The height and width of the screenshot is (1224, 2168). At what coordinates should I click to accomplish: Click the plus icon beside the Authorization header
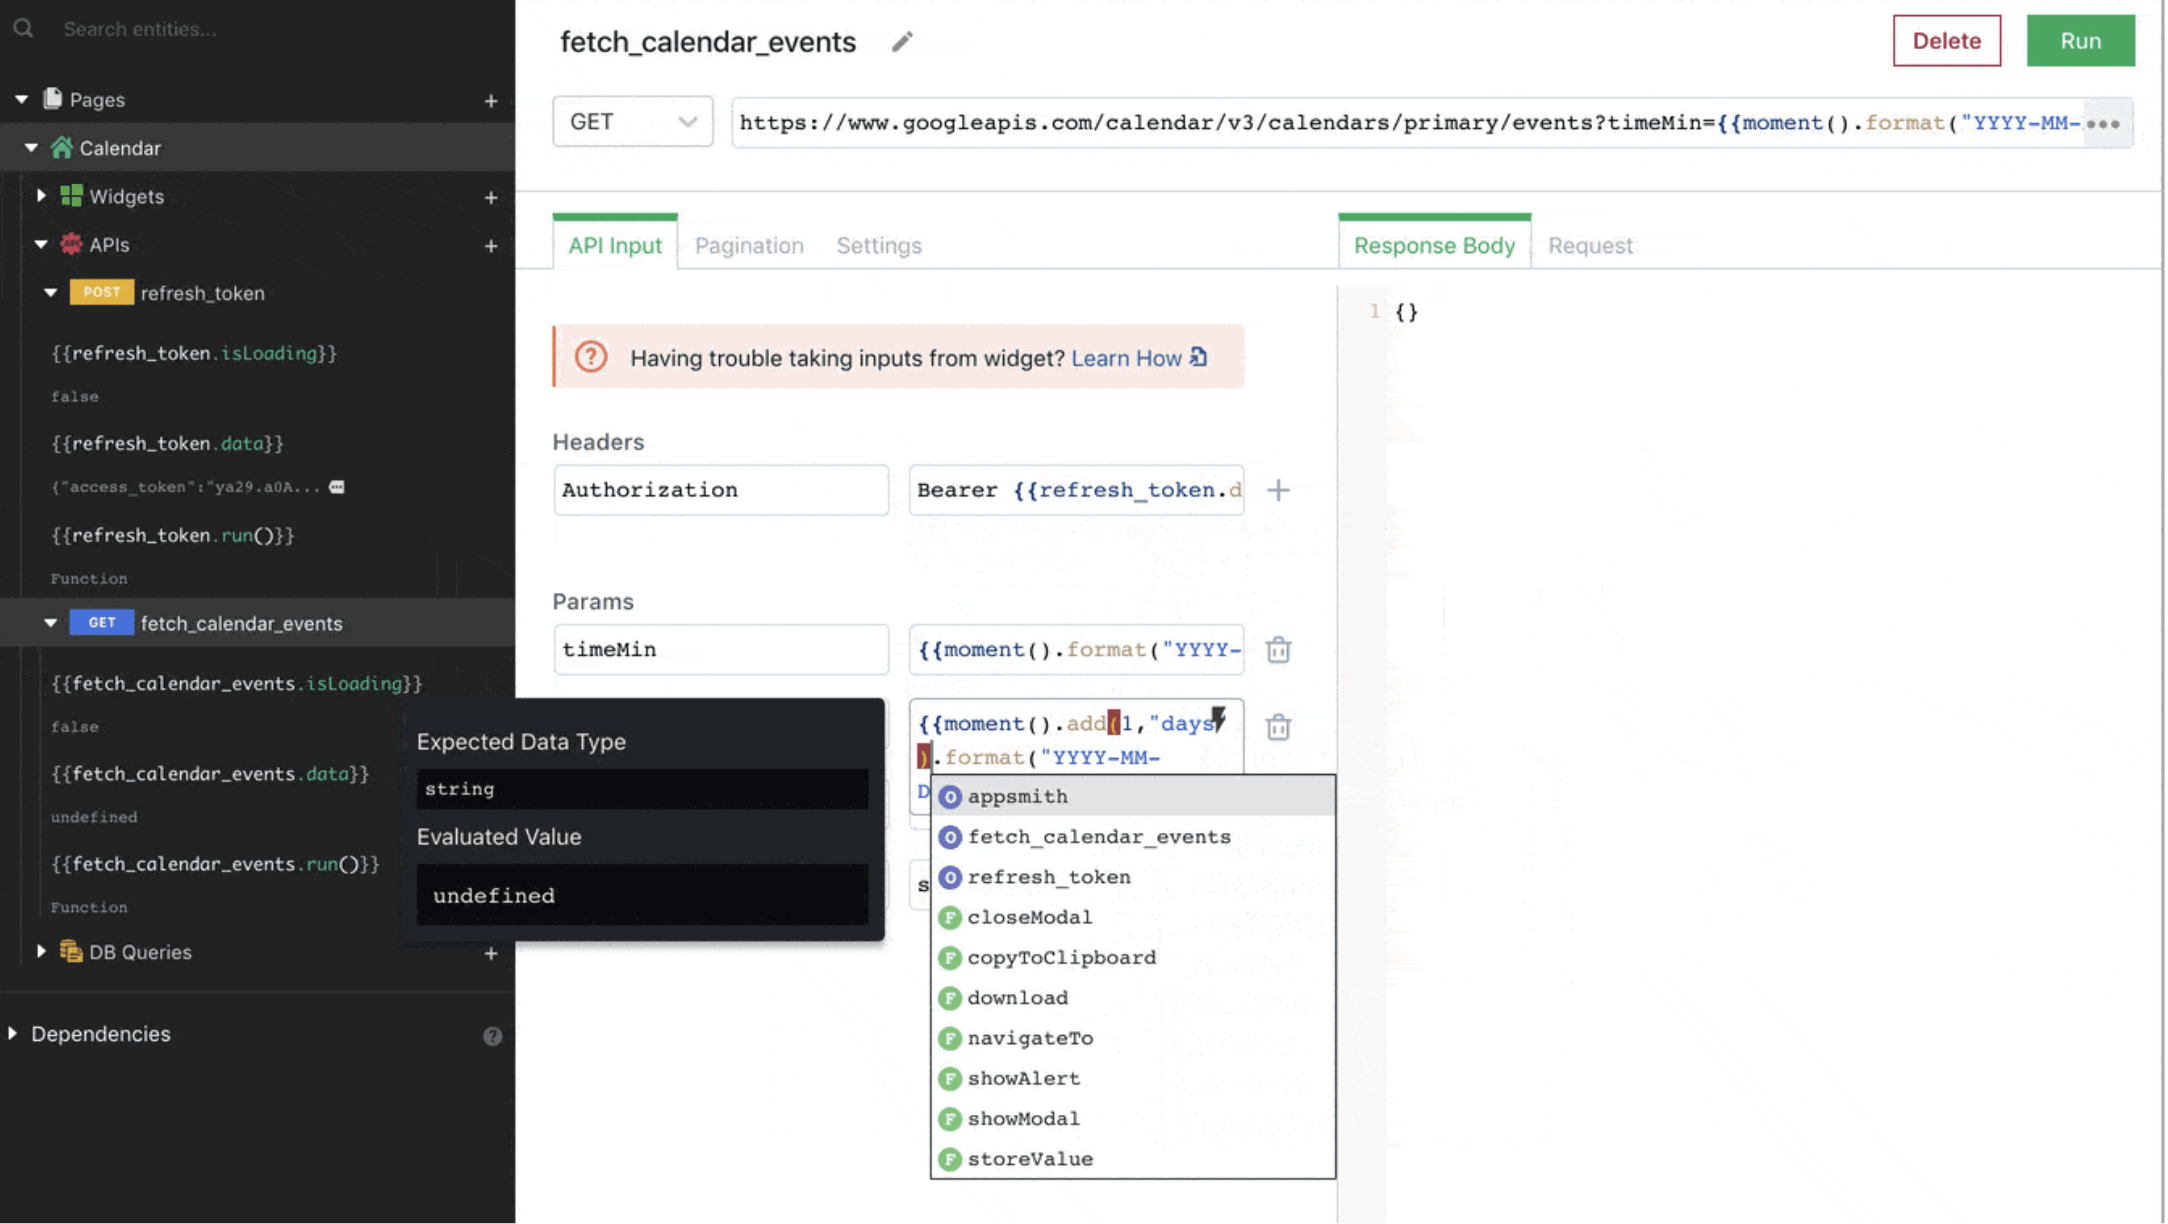pyautogui.click(x=1278, y=490)
